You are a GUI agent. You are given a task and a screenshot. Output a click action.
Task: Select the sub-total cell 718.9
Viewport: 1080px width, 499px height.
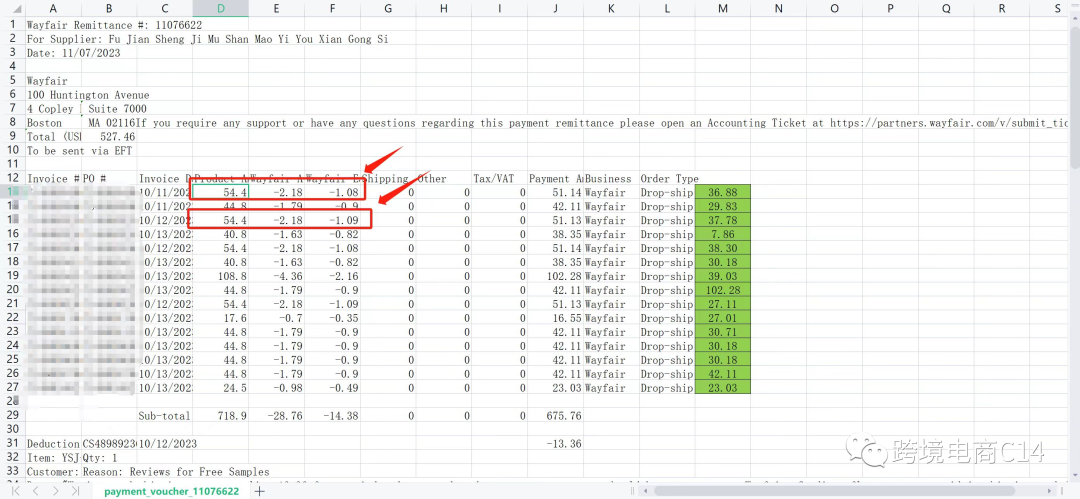click(220, 415)
